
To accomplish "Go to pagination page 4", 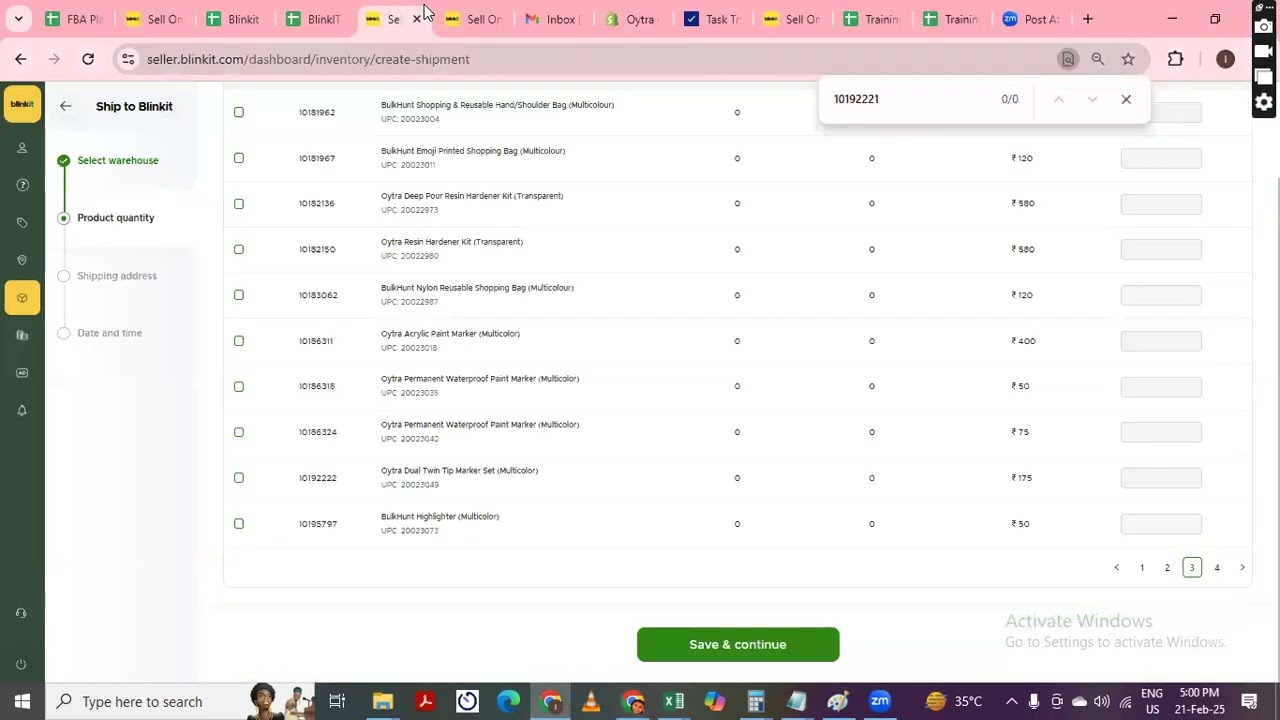I will tap(1217, 568).
